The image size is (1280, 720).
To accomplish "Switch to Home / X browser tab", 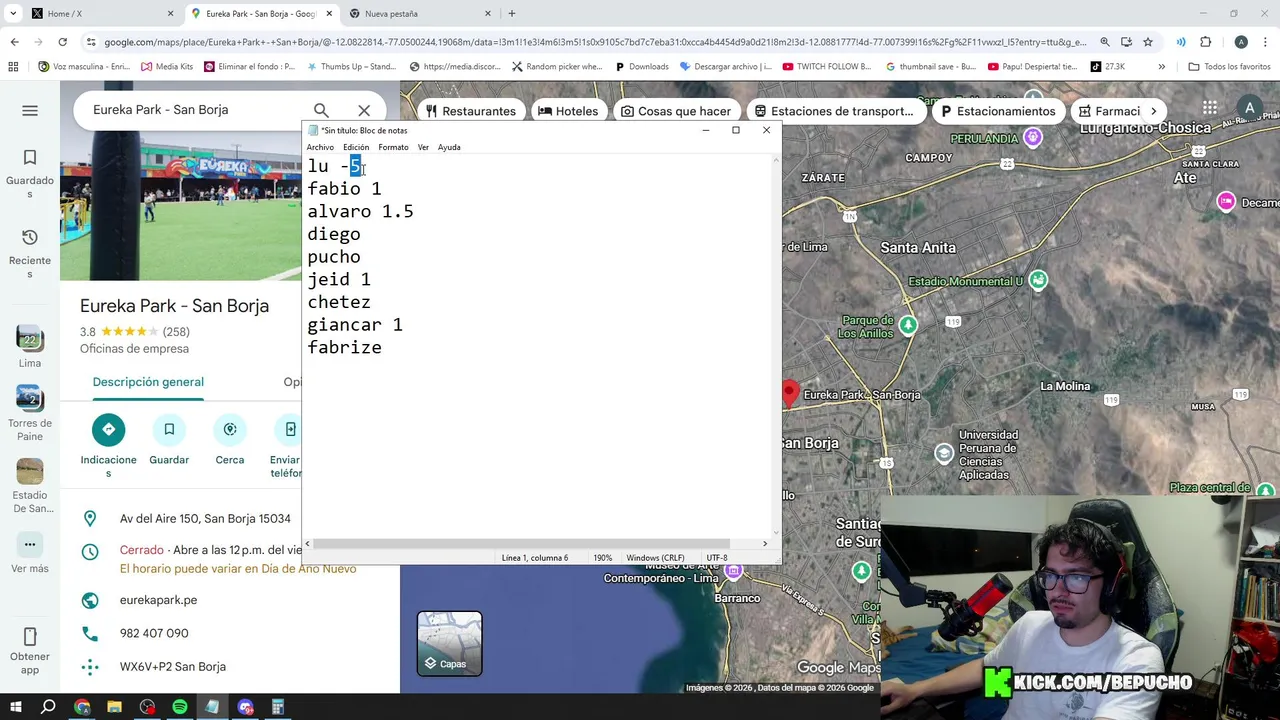I will pos(100,14).
